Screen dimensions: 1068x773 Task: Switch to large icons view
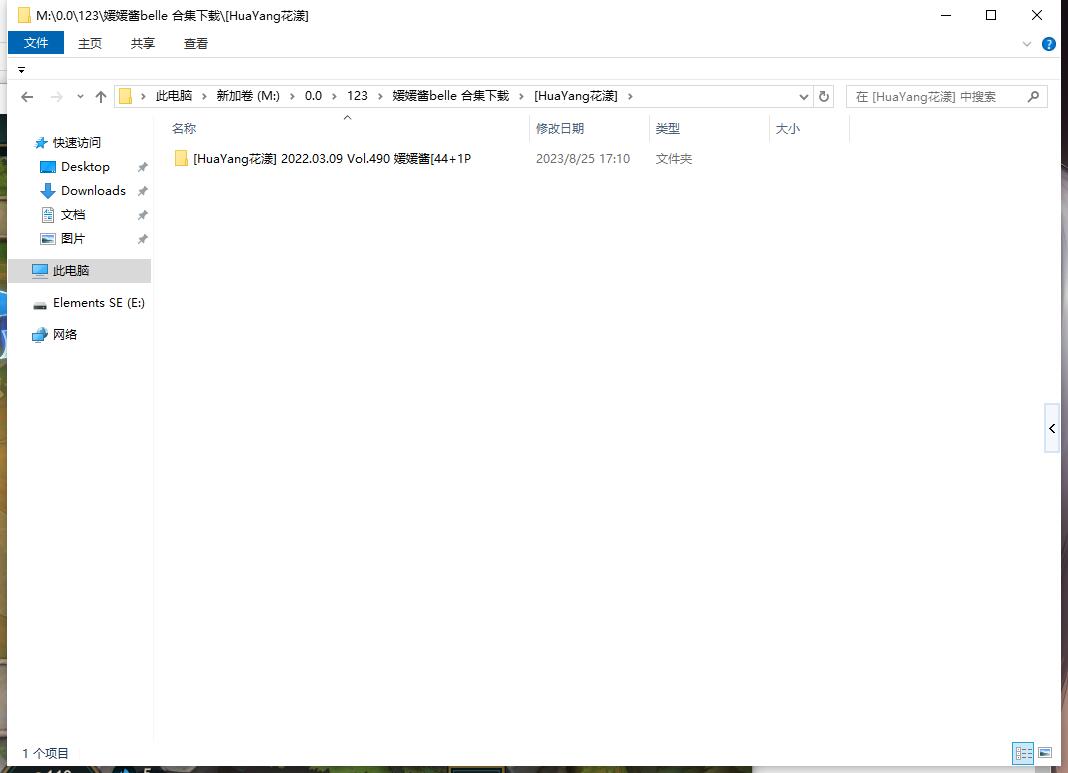tap(1045, 753)
